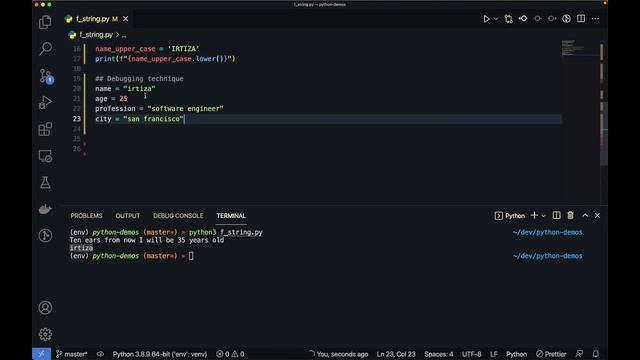This screenshot has width=640, height=360.
Task: Open errors and warnings count indicator
Action: click(230, 354)
